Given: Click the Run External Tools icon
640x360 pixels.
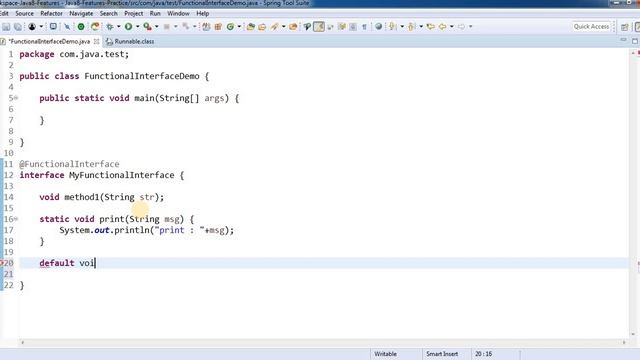Looking at the screenshot, I should coord(147,27).
